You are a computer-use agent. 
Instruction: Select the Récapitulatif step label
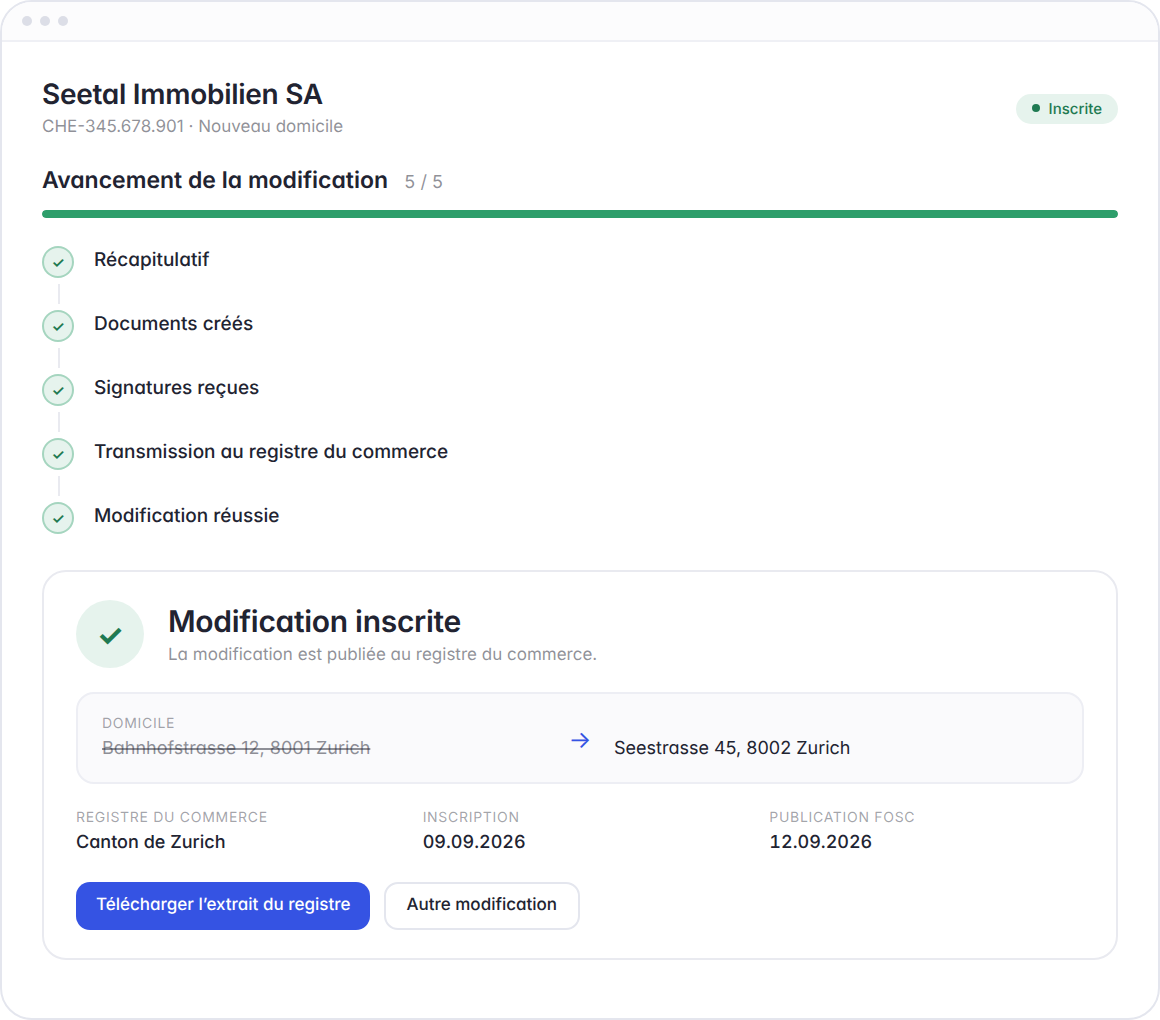(x=152, y=260)
